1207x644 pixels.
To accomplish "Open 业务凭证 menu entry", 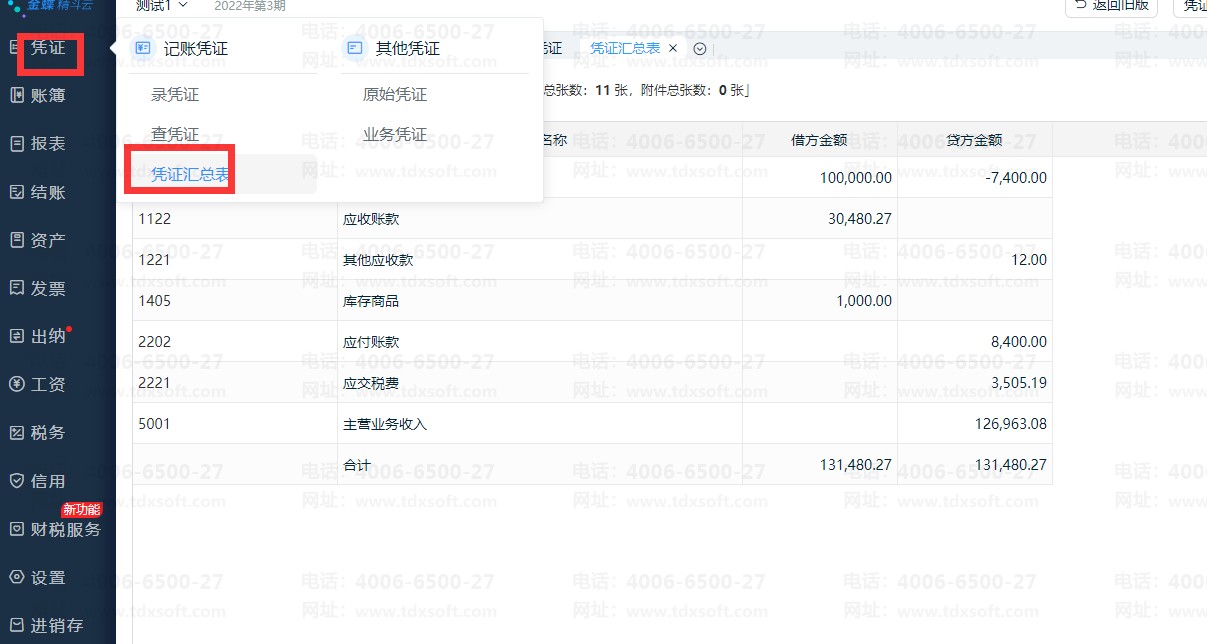I will point(395,134).
